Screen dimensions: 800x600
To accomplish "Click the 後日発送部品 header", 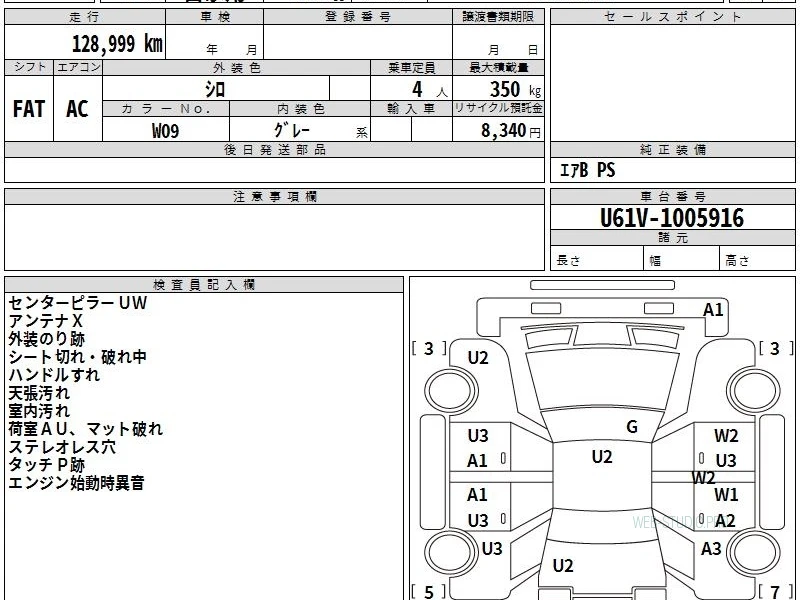I will (x=274, y=149).
